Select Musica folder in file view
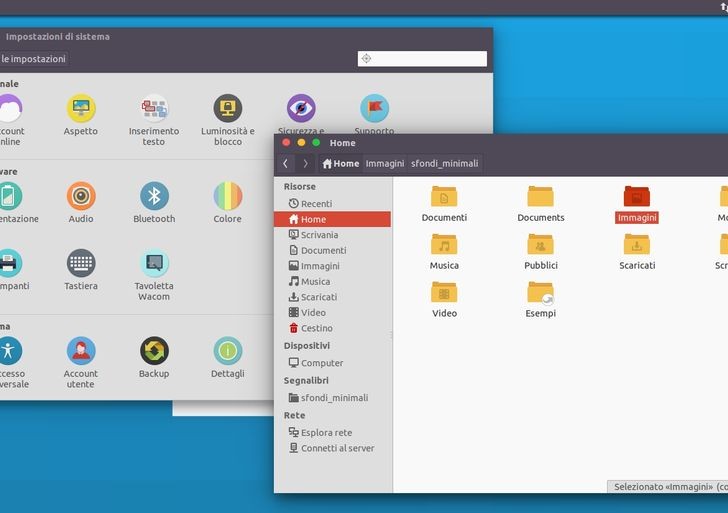Screen dimensions: 728x513 [444, 244]
